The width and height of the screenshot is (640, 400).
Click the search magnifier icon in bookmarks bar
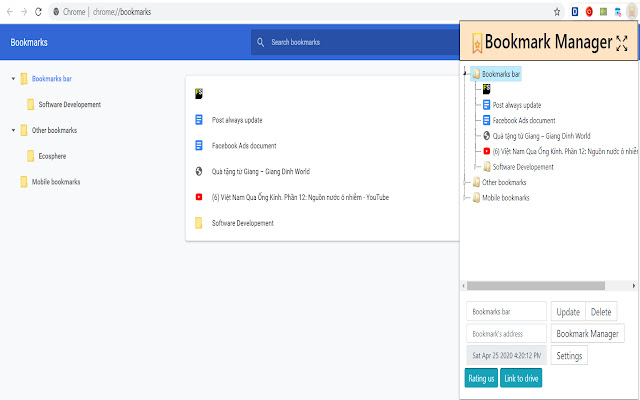tap(260, 42)
